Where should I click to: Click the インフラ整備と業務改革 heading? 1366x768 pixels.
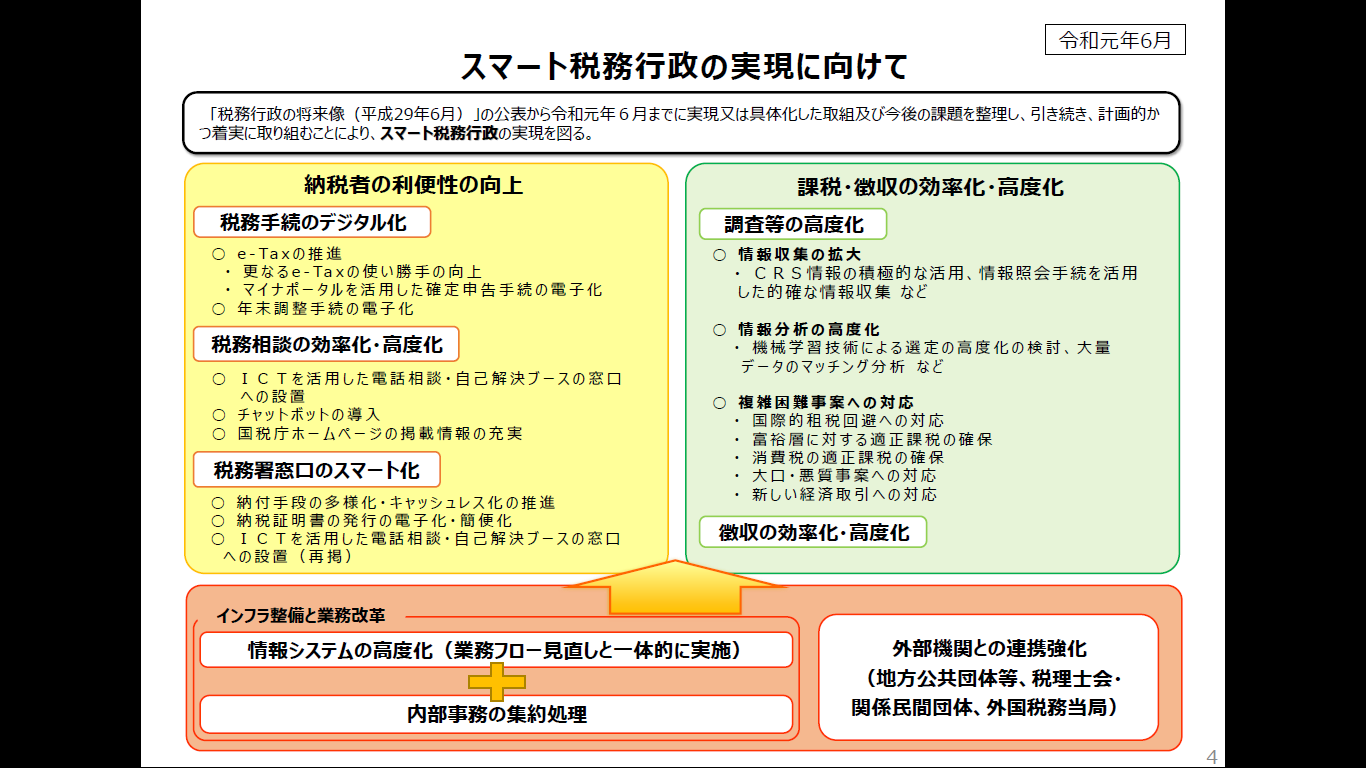(x=300, y=616)
